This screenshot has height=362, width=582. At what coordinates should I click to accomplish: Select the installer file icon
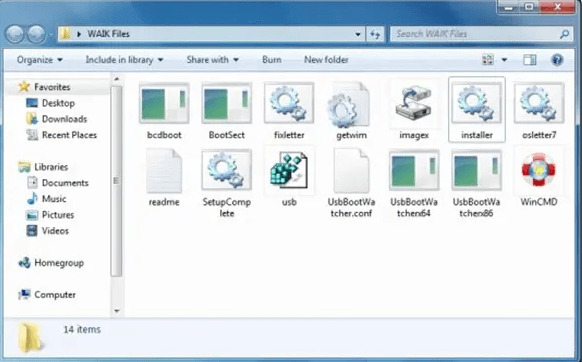[477, 103]
